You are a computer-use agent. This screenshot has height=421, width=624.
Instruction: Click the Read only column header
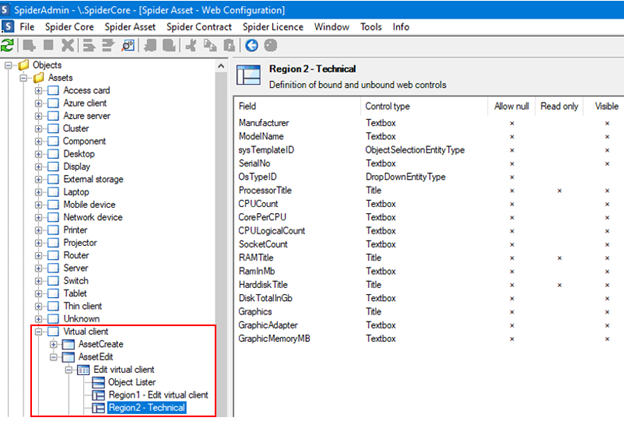560,106
